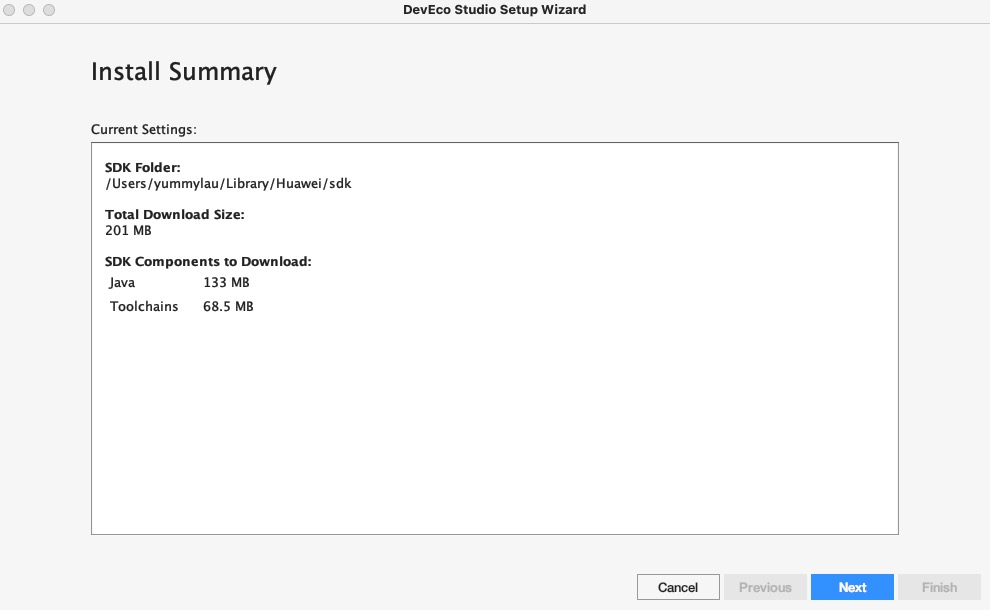Close the setup wizard window

(9, 10)
